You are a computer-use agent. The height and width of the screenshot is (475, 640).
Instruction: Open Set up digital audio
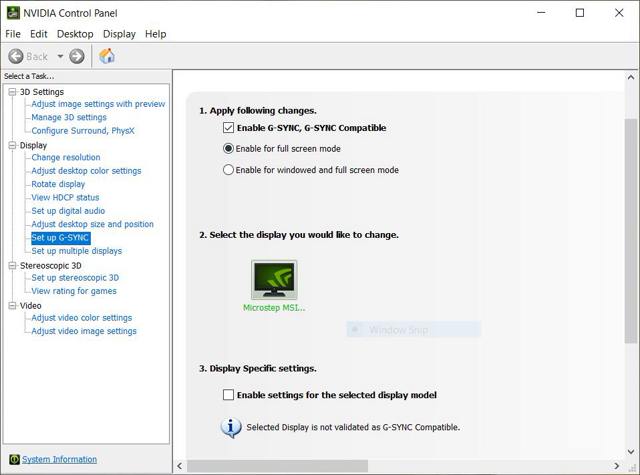[68, 211]
